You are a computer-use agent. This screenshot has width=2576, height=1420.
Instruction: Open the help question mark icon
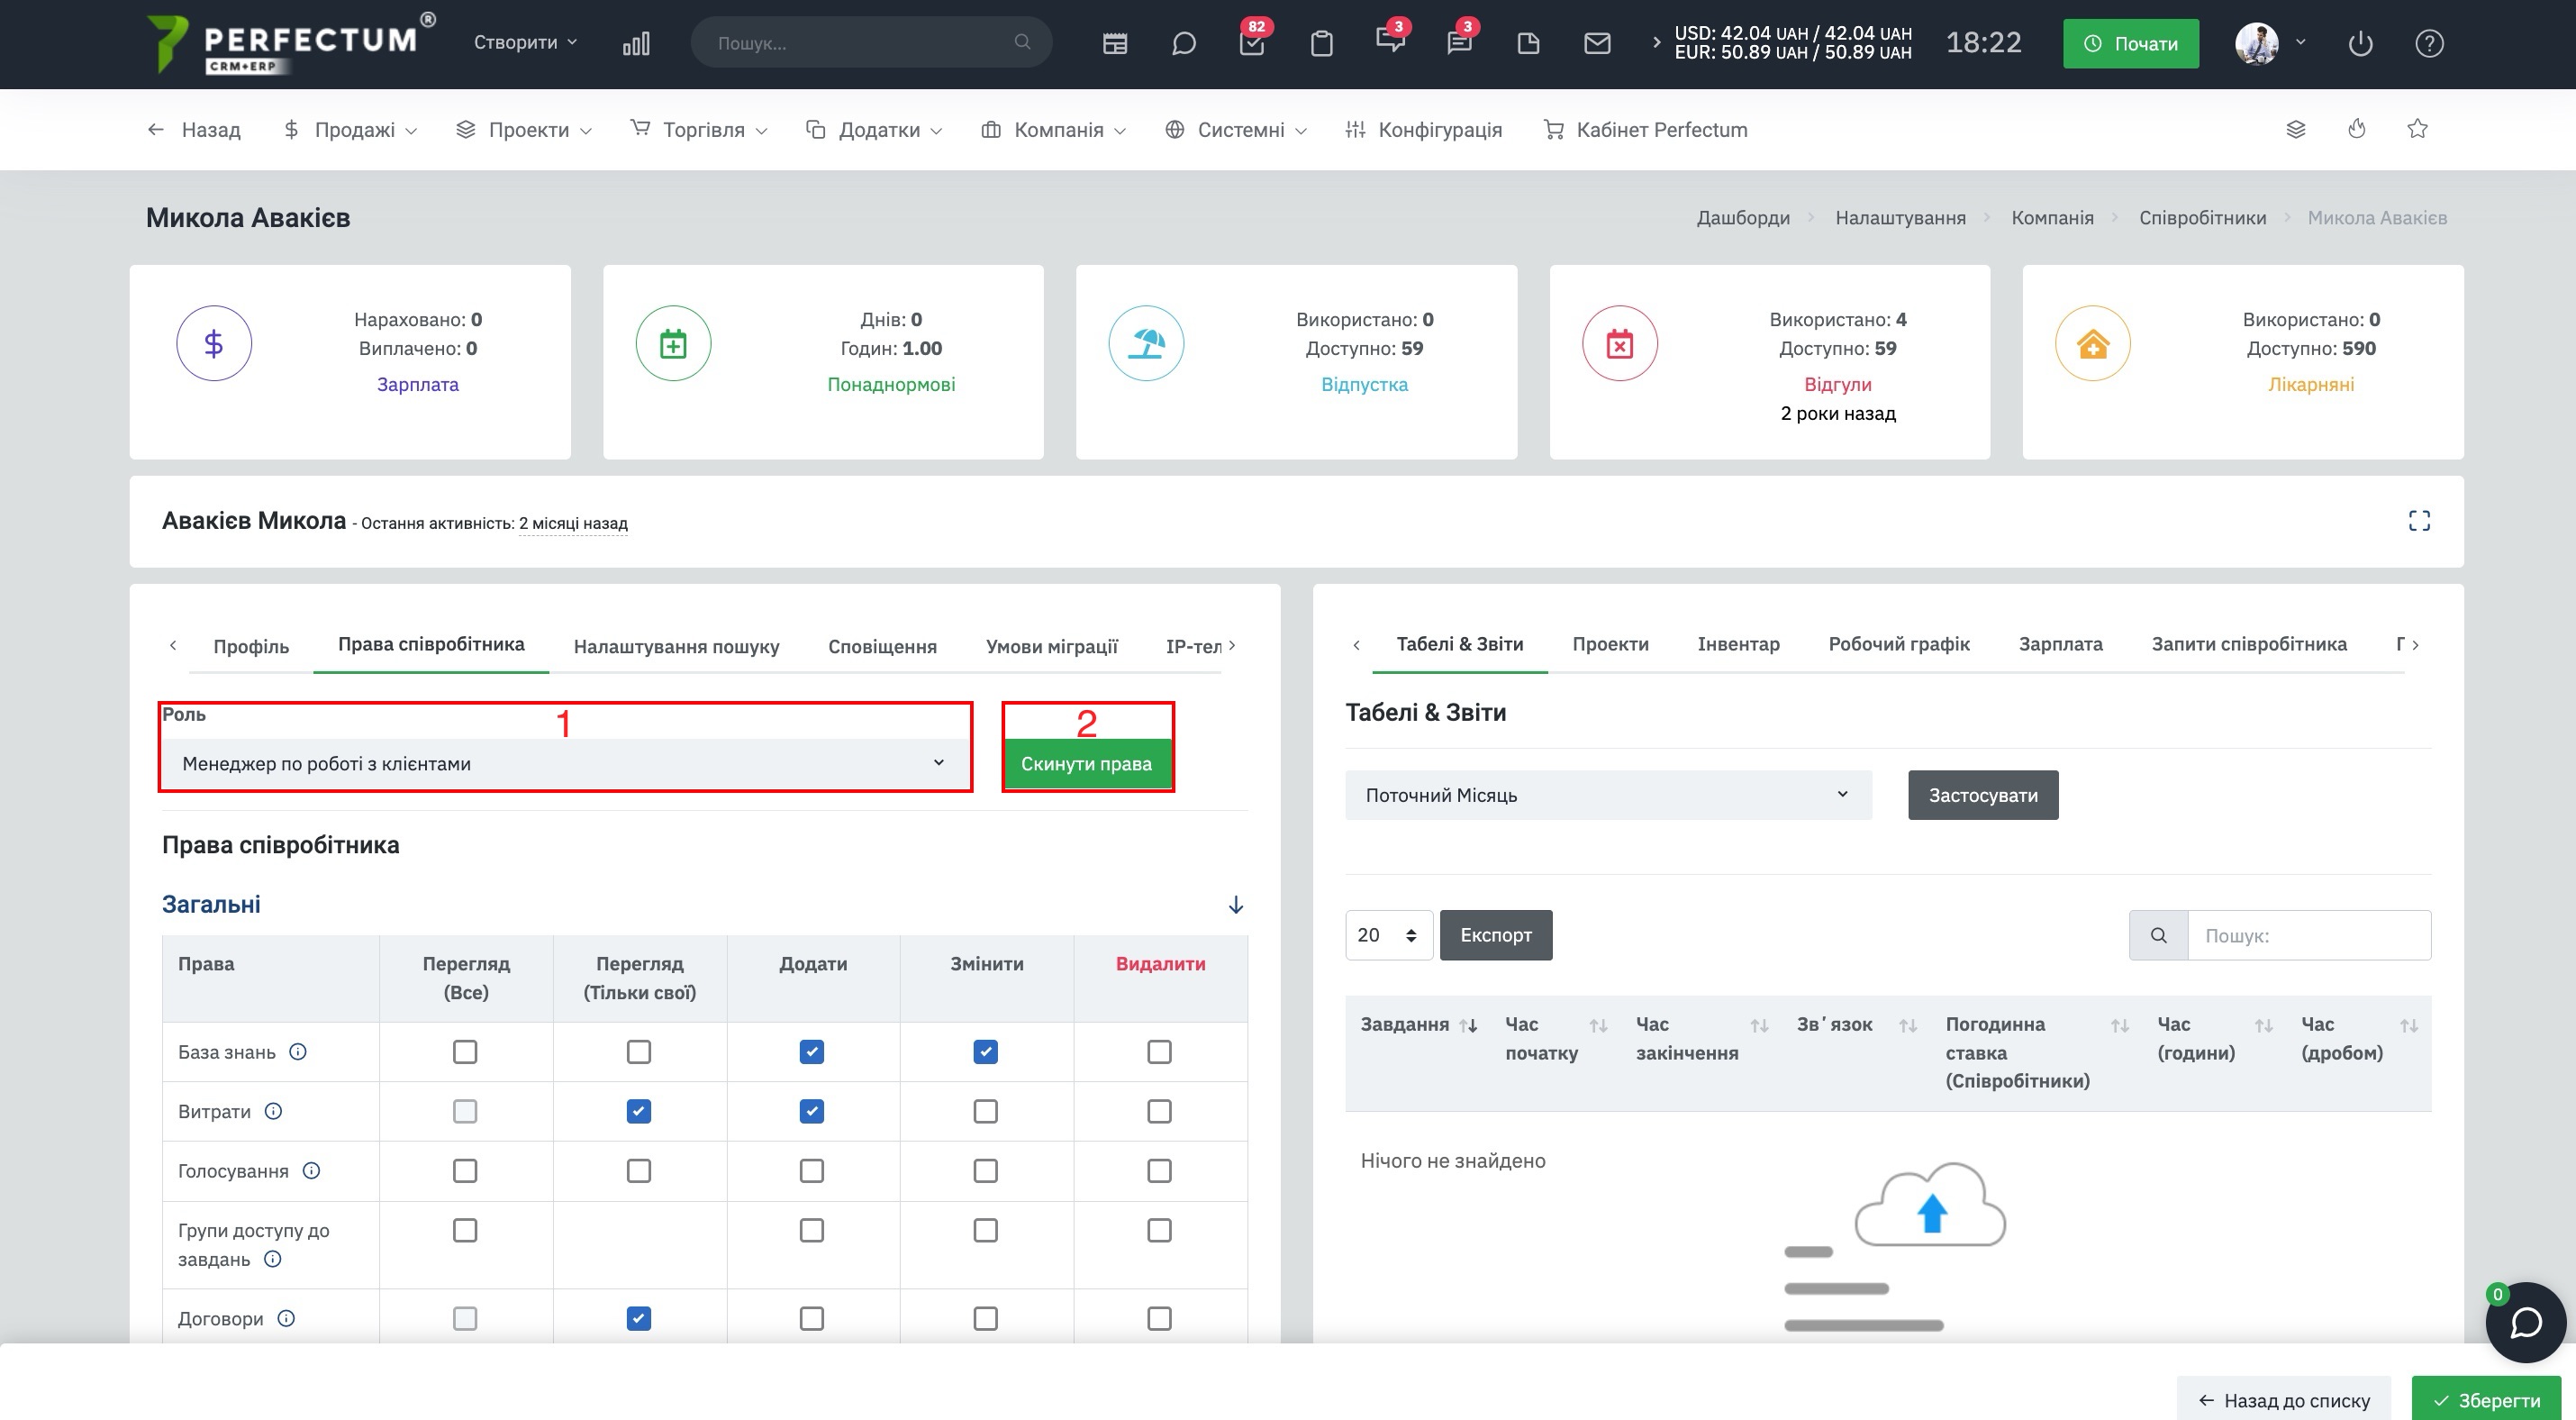2430,43
